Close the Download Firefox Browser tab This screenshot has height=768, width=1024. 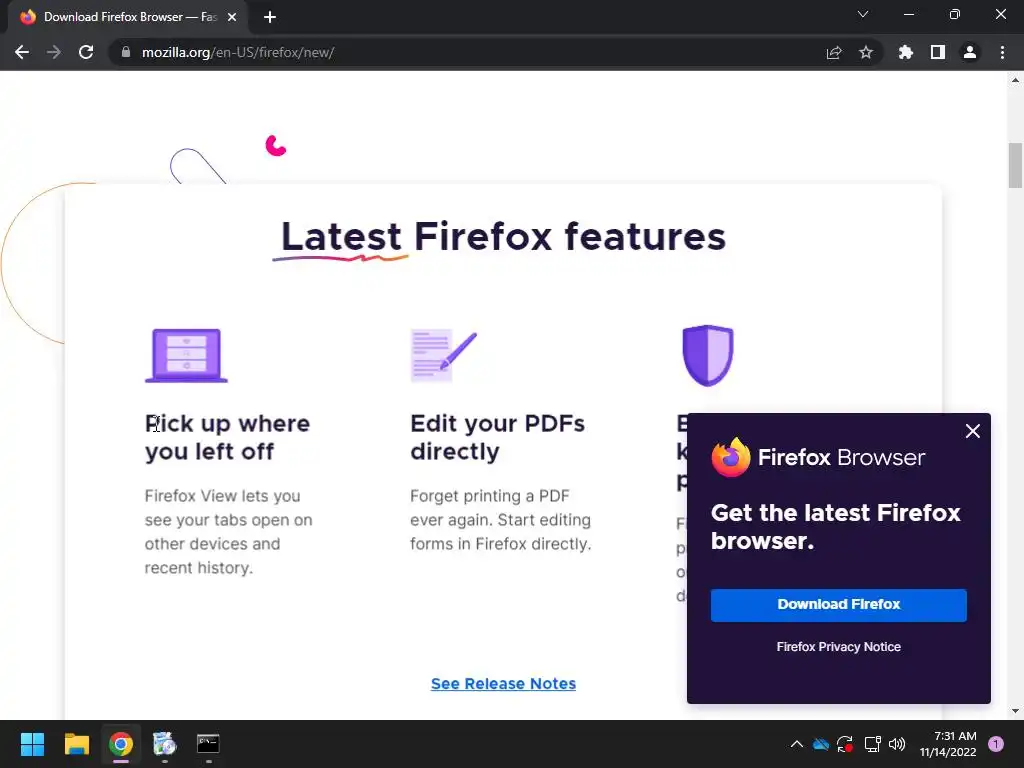point(232,17)
